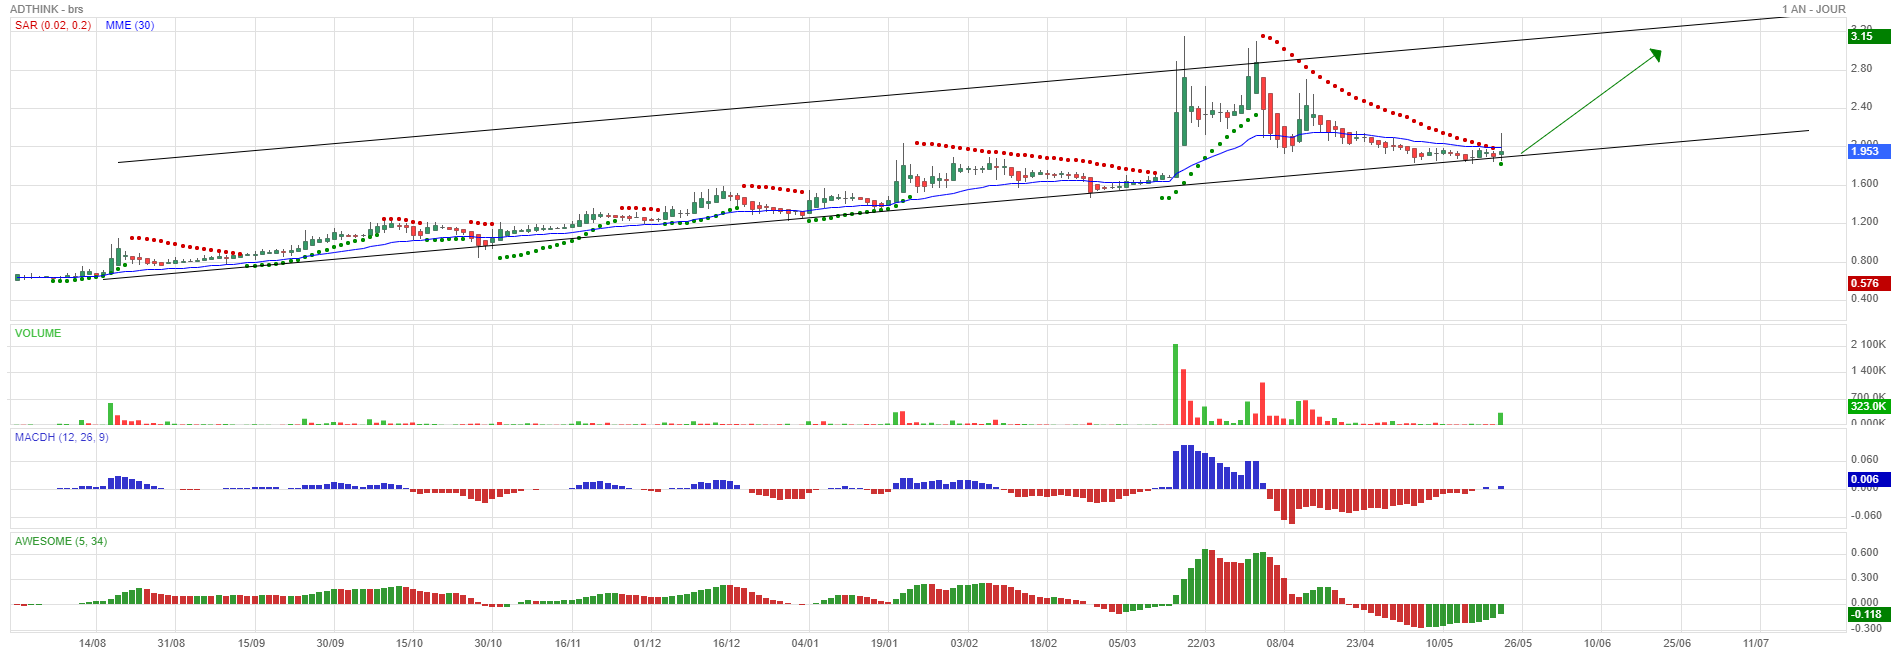Click the 30/10 date on time axis
This screenshot has height=653, width=1891.
(x=488, y=643)
